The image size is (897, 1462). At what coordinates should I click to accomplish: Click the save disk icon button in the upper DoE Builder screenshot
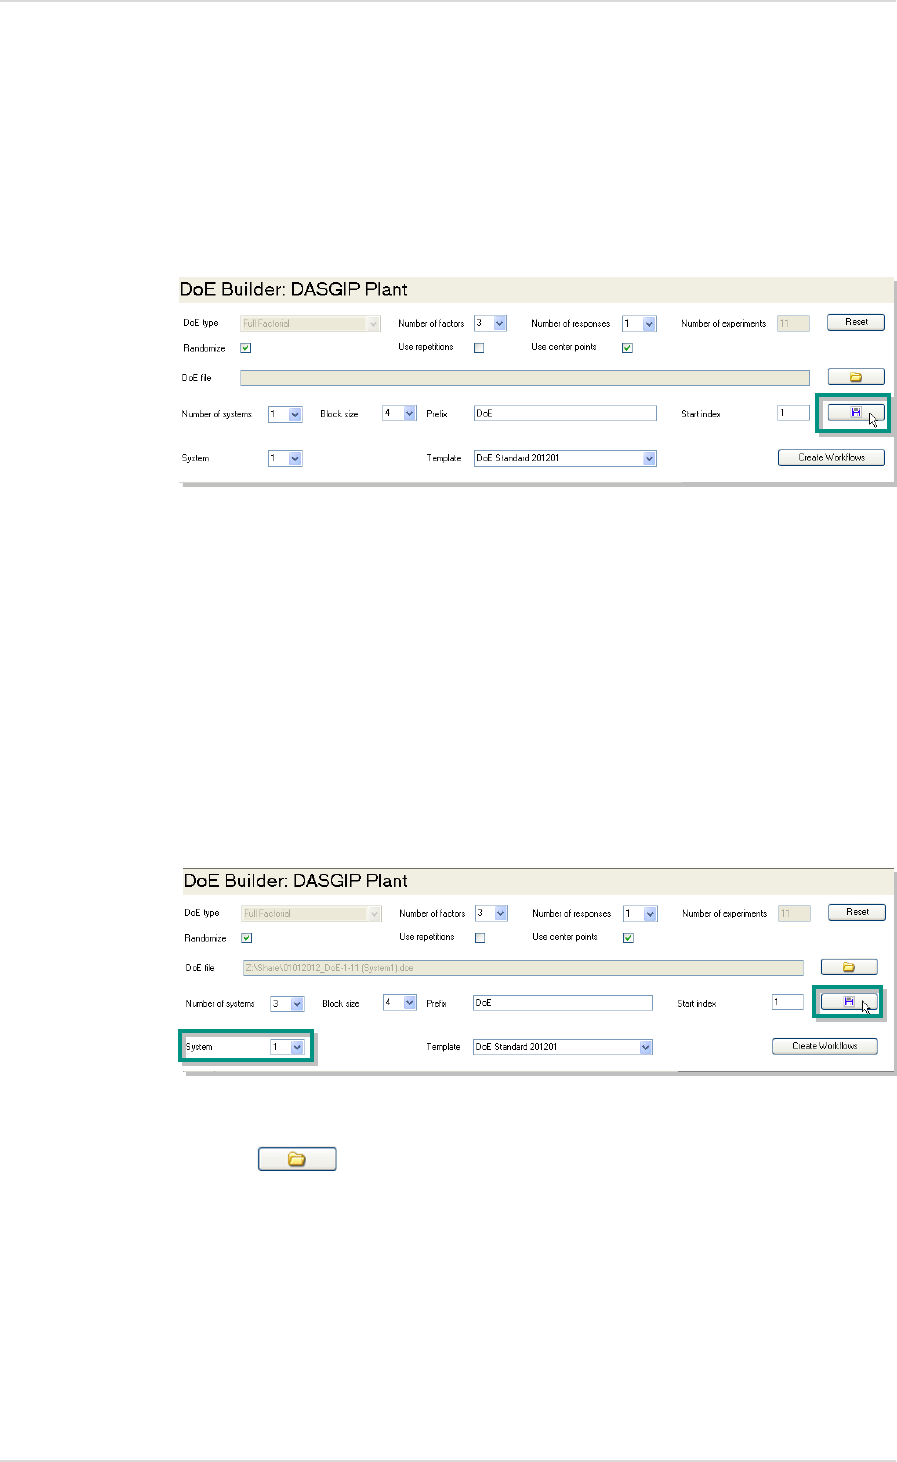pos(855,412)
